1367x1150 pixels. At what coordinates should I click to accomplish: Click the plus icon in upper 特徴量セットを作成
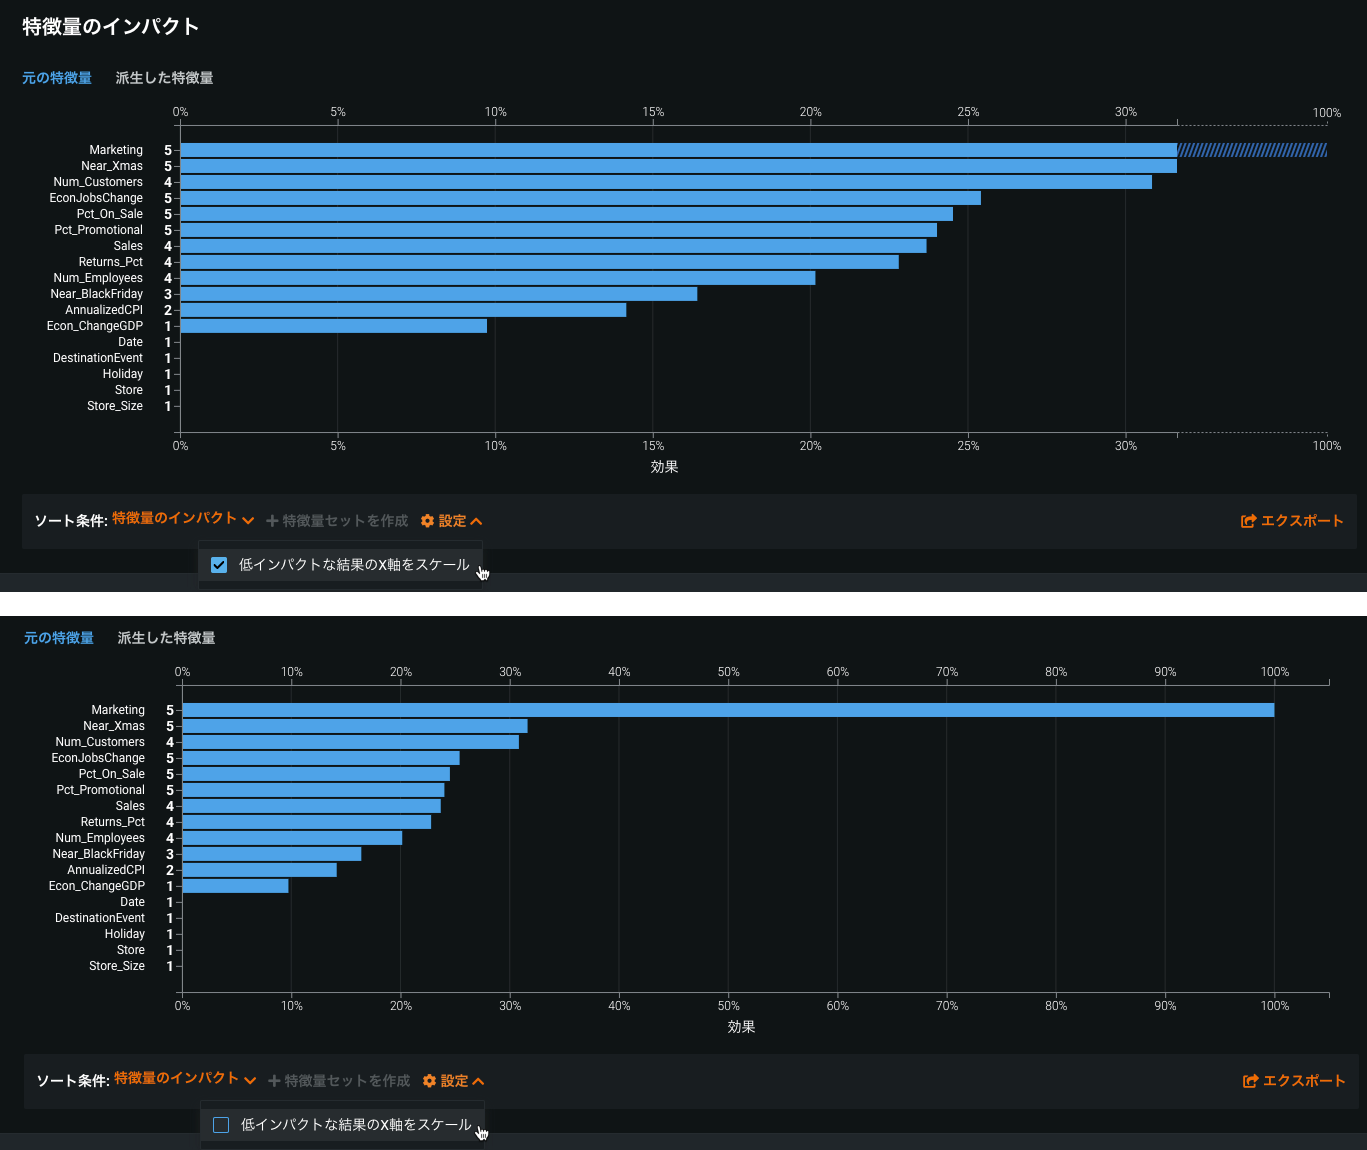pyautogui.click(x=272, y=521)
